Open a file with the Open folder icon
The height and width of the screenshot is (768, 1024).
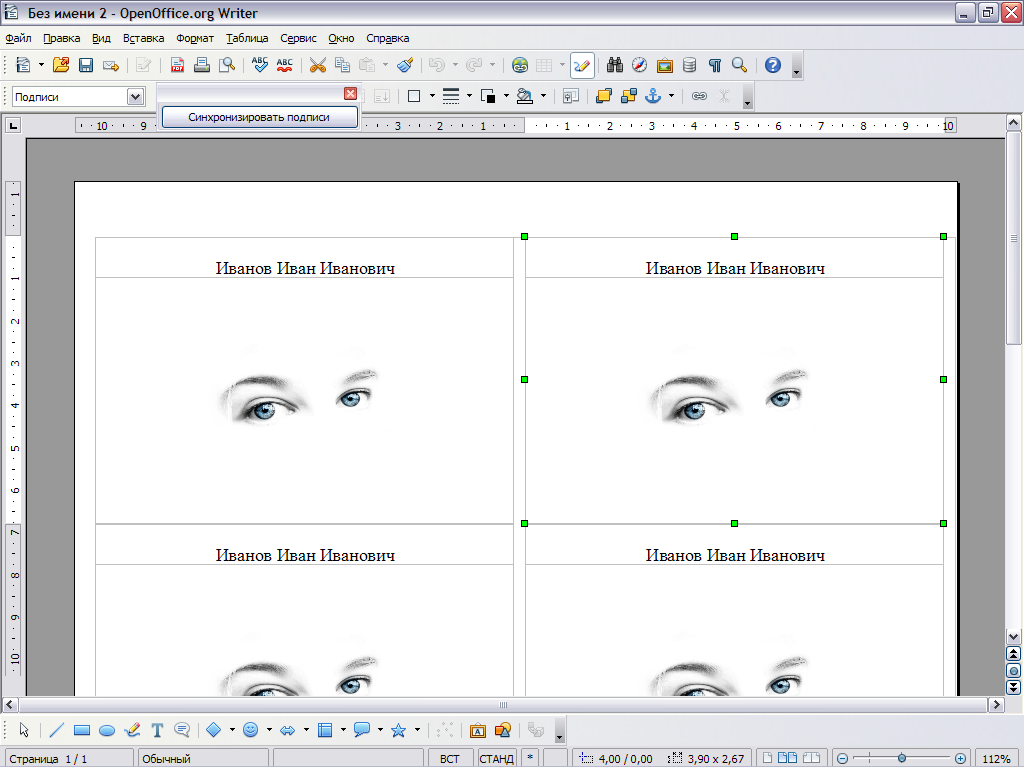tap(61, 65)
